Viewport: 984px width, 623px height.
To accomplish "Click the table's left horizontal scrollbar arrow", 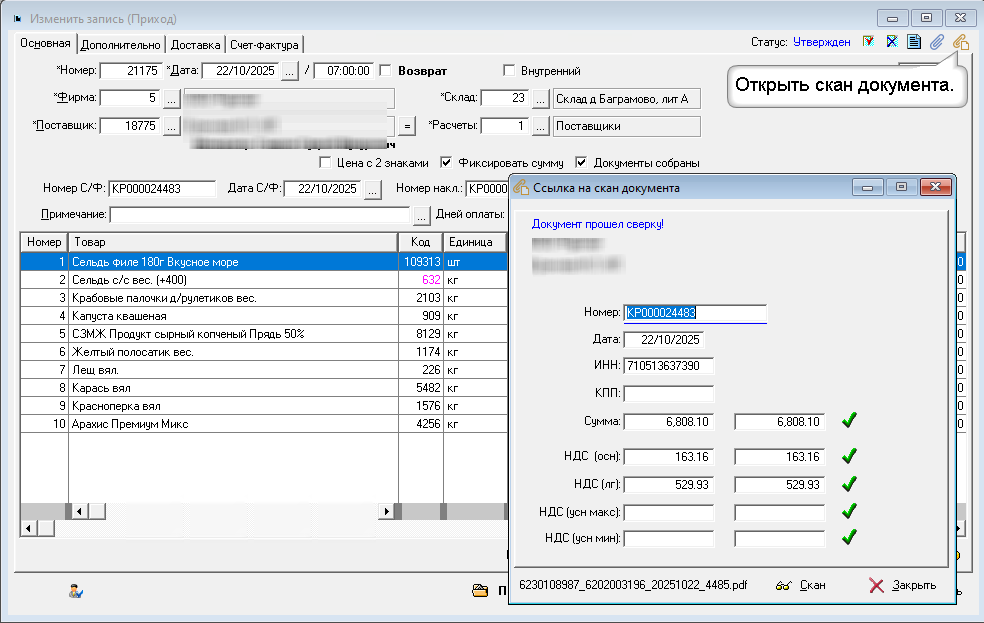I will (x=28, y=528).
